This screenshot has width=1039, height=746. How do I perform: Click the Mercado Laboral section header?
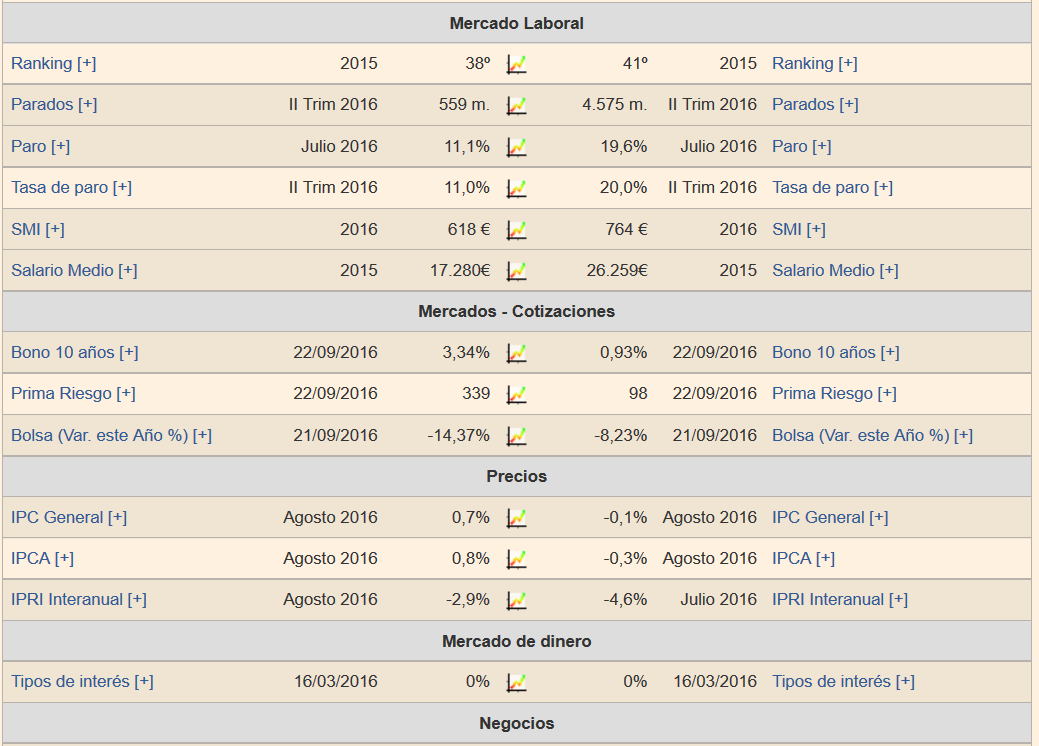point(516,23)
